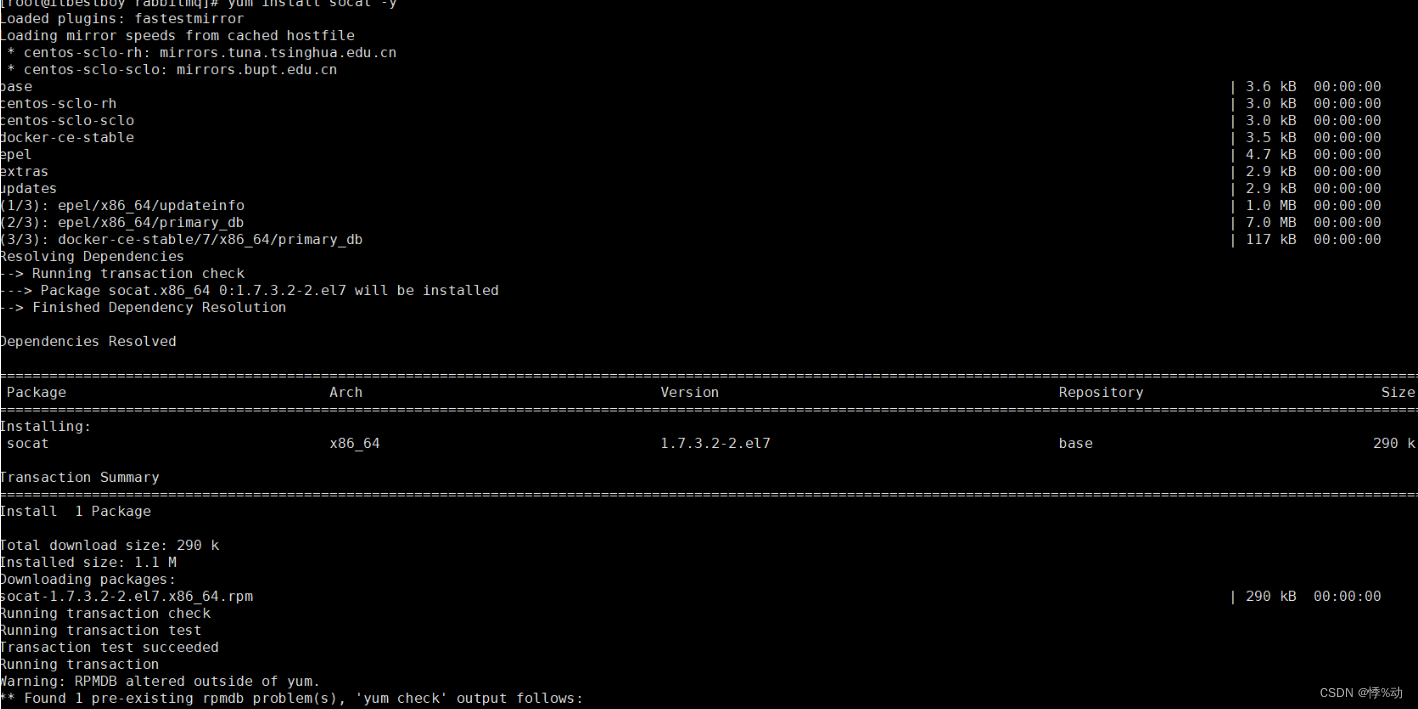The image size is (1418, 709).
Task: Click the epel/x86_64/primary_db download line
Action: (x=690, y=222)
